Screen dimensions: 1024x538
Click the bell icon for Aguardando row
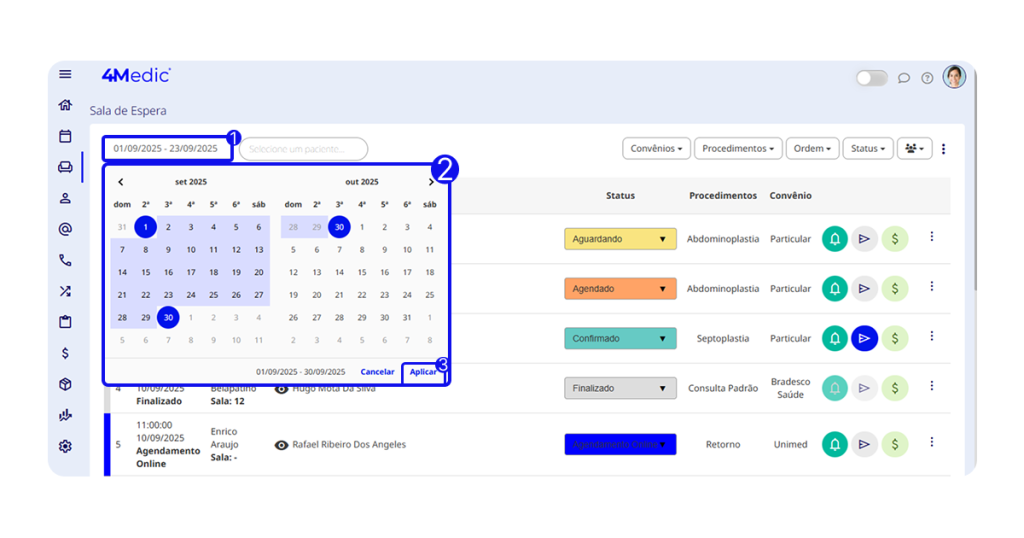pyautogui.click(x=834, y=239)
